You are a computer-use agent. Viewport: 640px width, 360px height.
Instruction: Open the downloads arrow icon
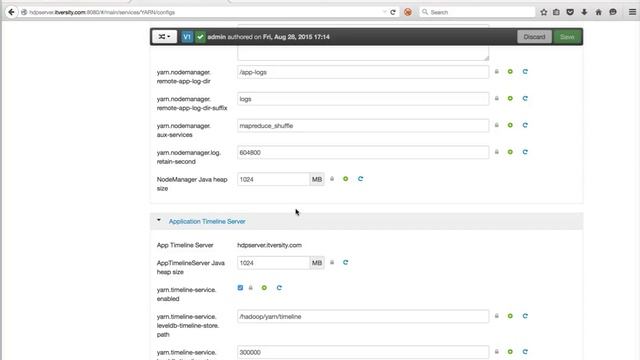(584, 12)
